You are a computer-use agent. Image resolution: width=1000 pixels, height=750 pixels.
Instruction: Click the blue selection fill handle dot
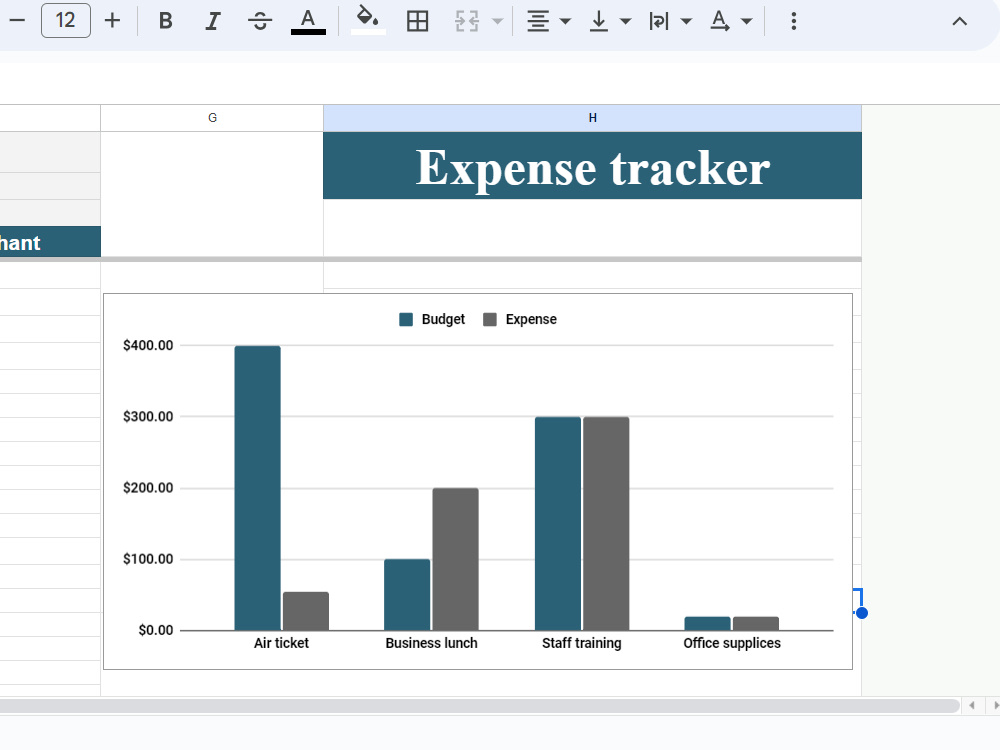point(862,613)
